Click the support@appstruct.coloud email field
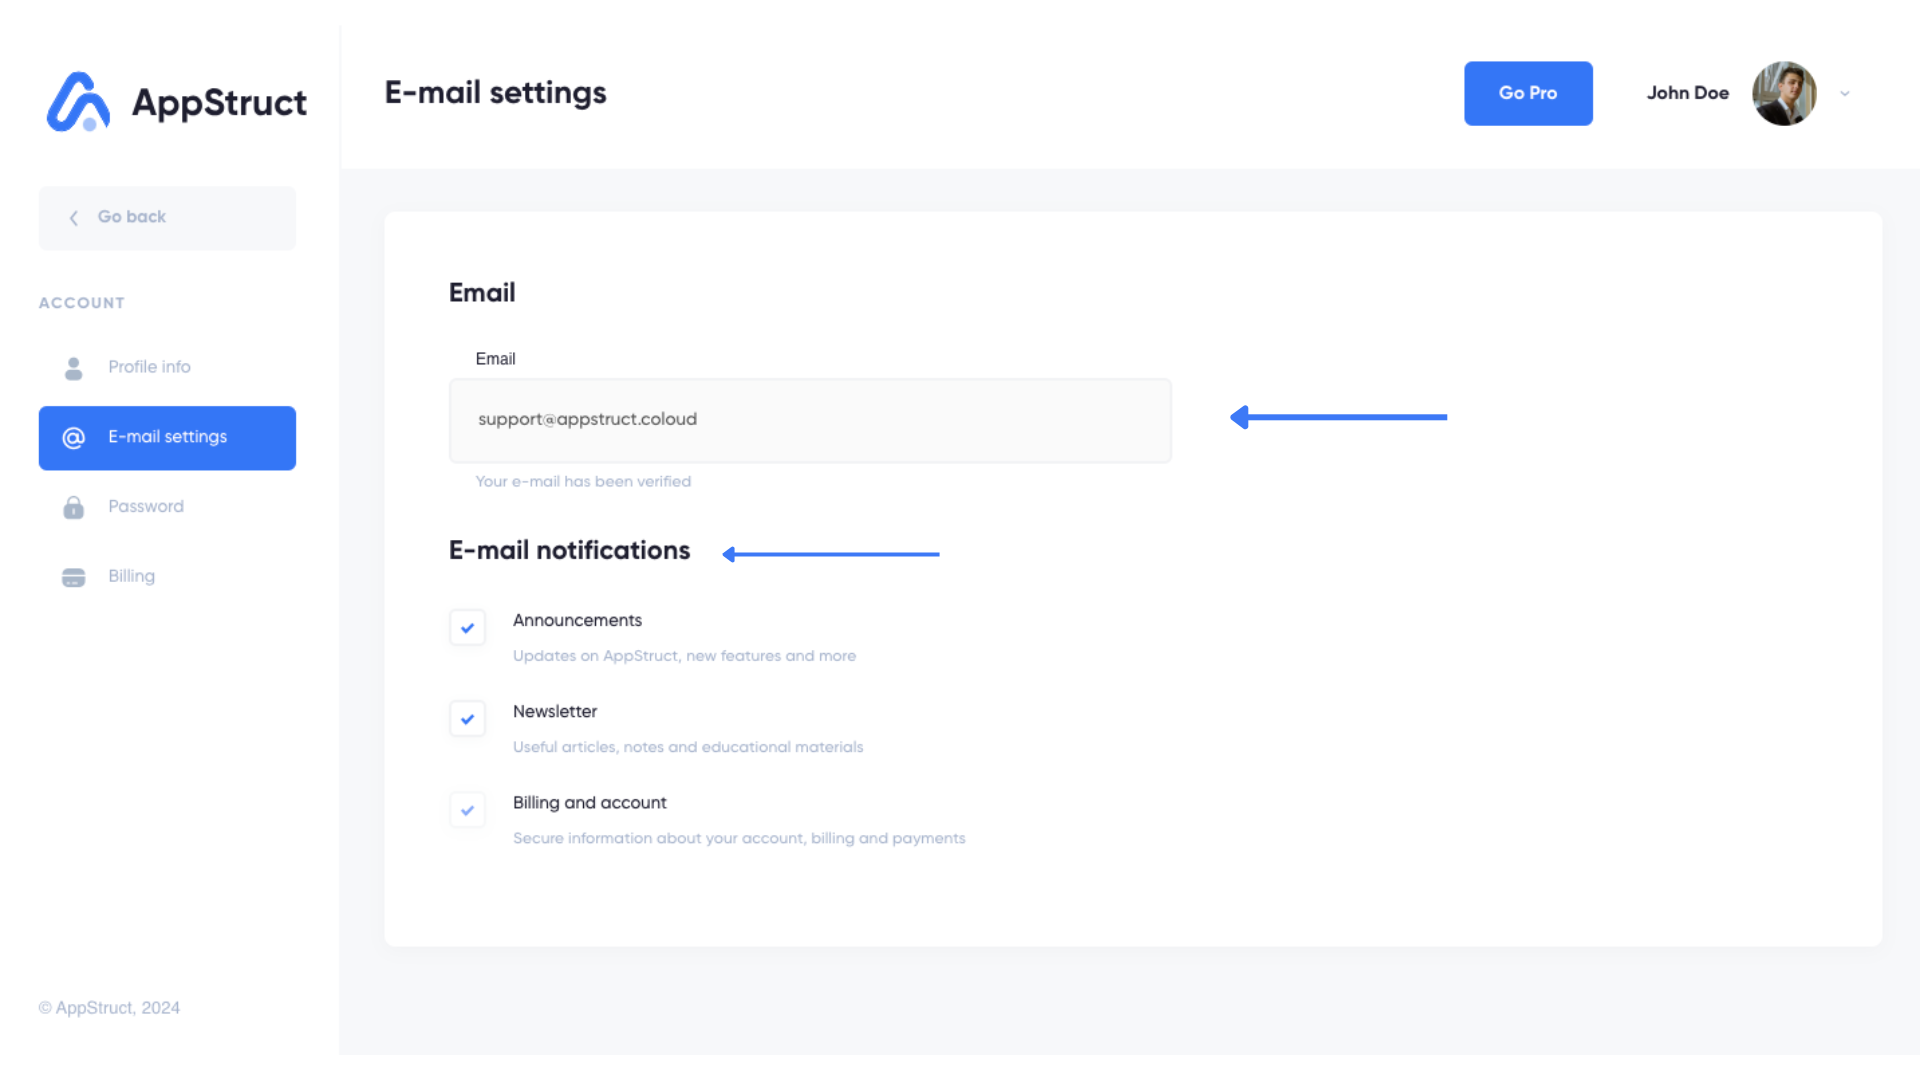The width and height of the screenshot is (1920, 1080). [810, 420]
